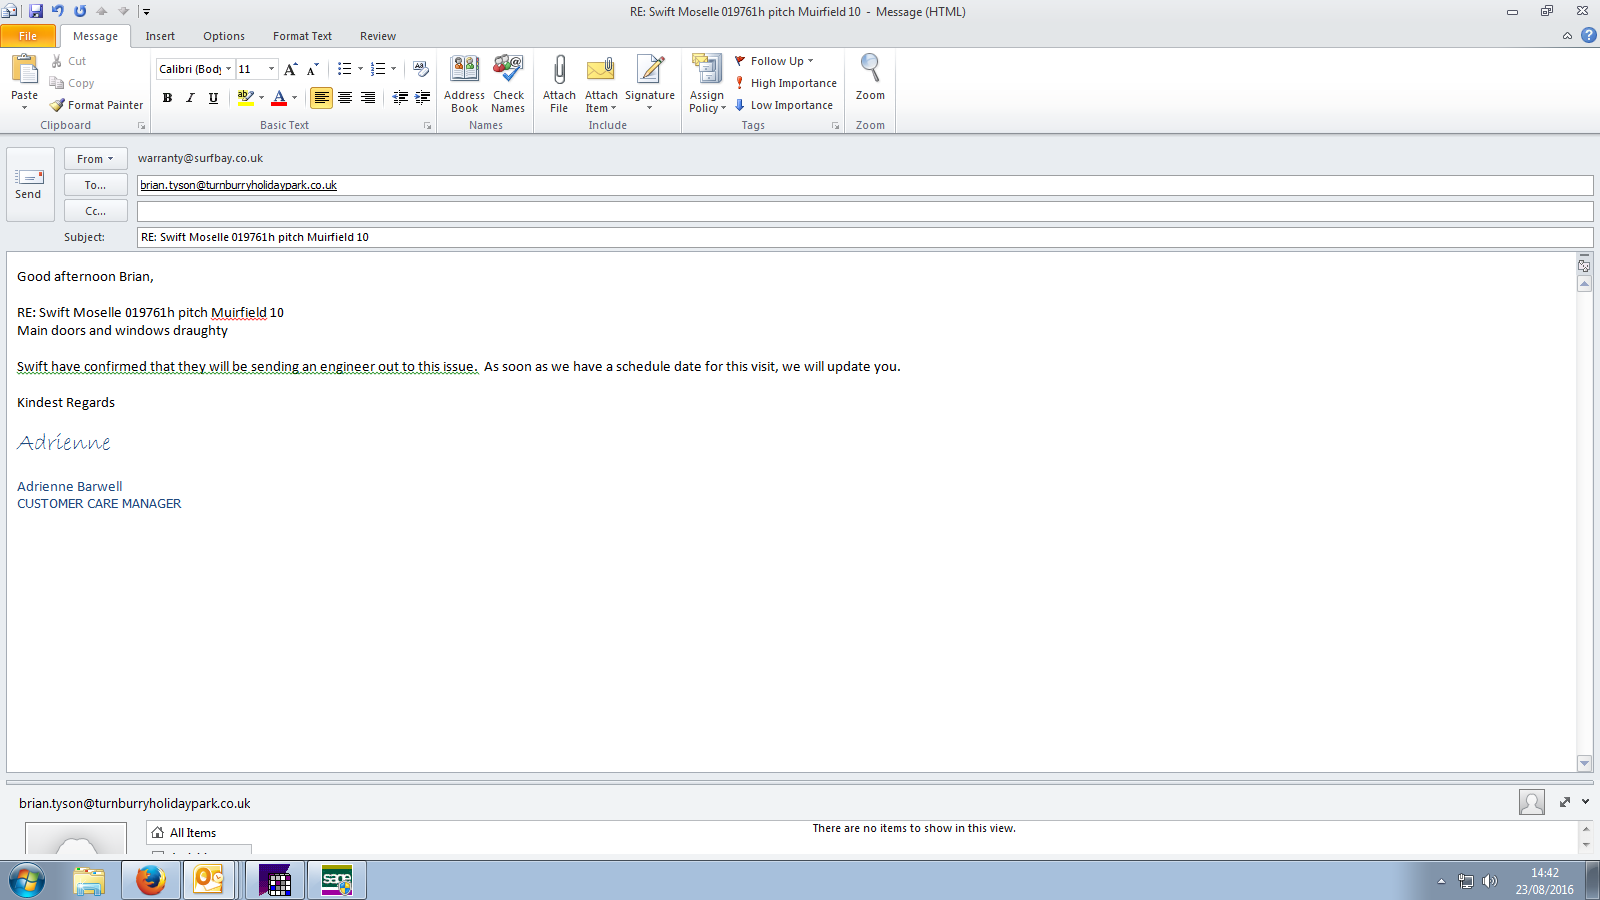
Task: Select the Message ribbon tab
Action: coord(95,36)
